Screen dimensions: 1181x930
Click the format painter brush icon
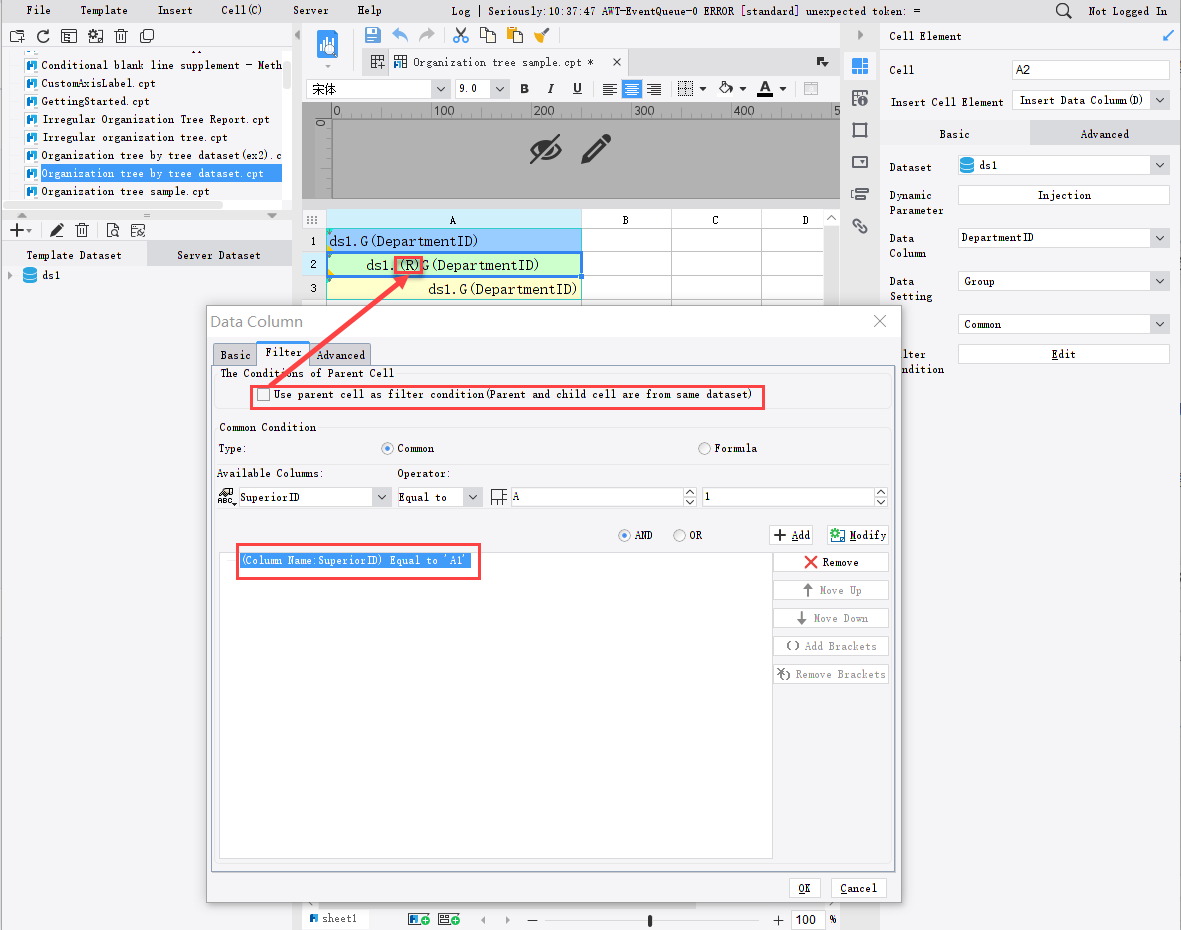tap(543, 35)
